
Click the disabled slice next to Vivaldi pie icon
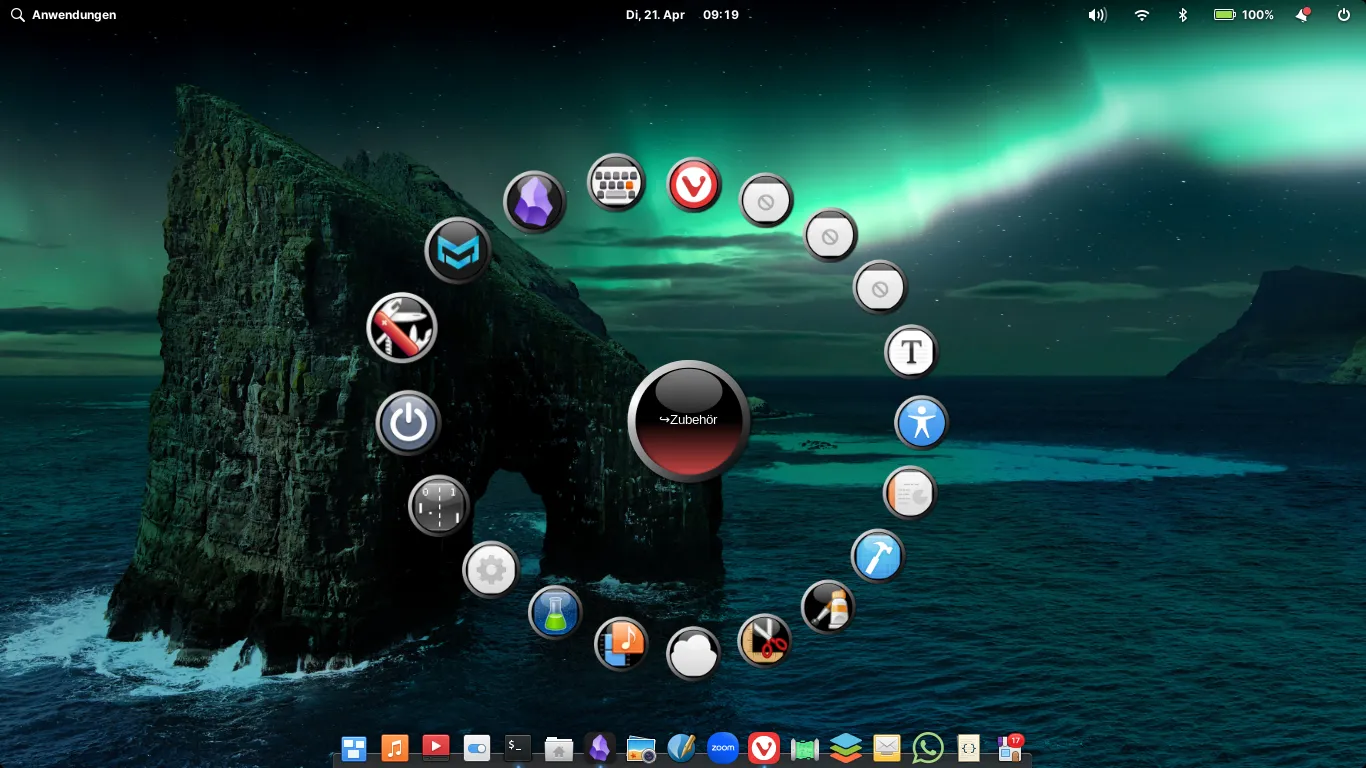(766, 201)
